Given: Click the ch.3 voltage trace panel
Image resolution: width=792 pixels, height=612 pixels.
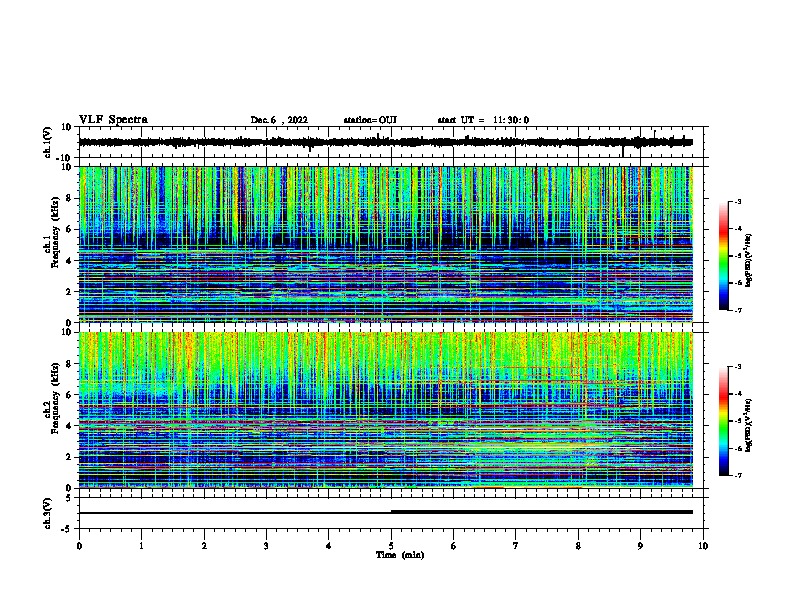Looking at the screenshot, I should (x=391, y=513).
